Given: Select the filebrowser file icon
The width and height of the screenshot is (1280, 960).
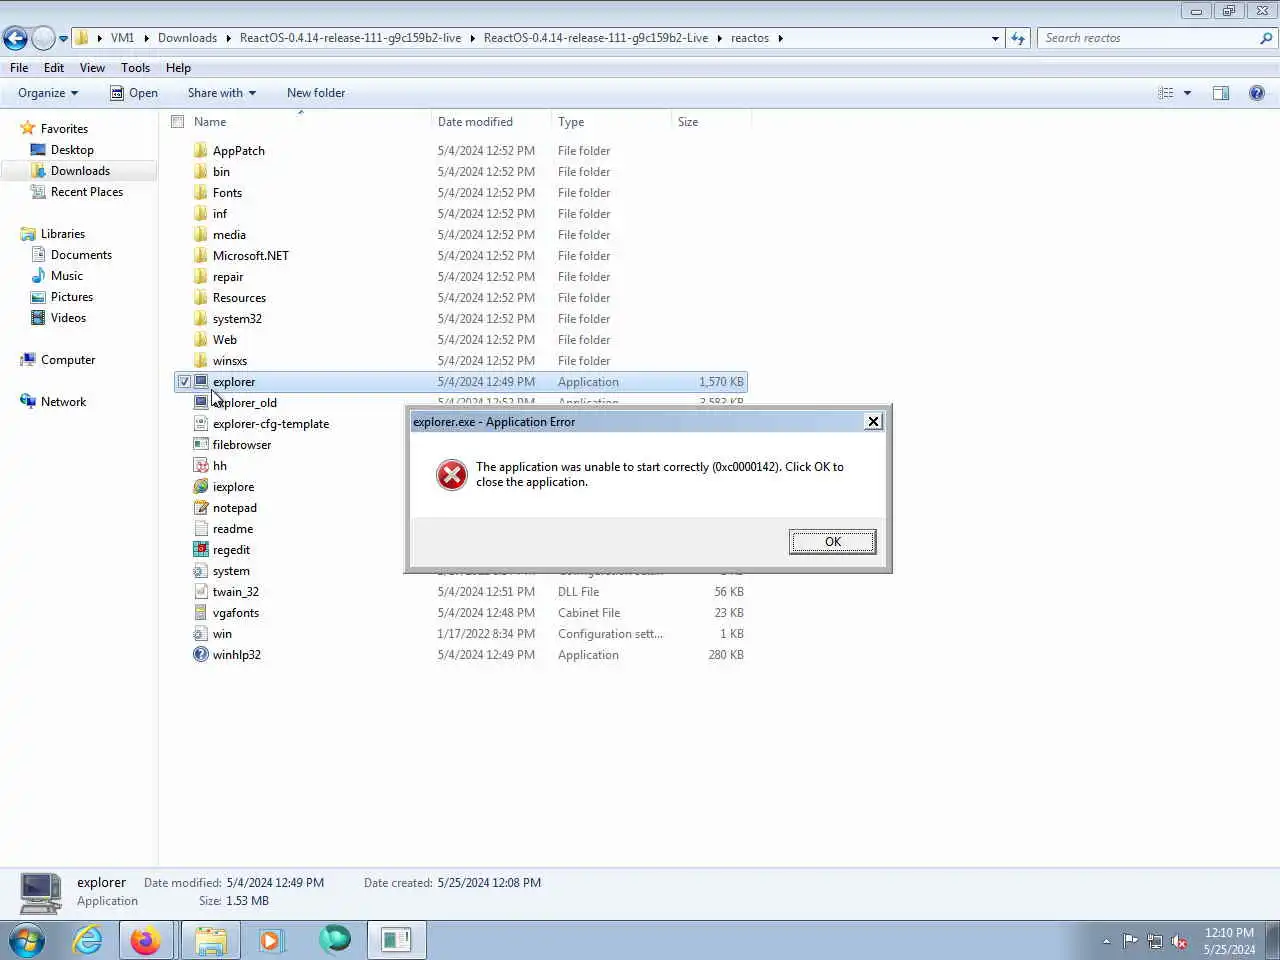Looking at the screenshot, I should pyautogui.click(x=200, y=445).
